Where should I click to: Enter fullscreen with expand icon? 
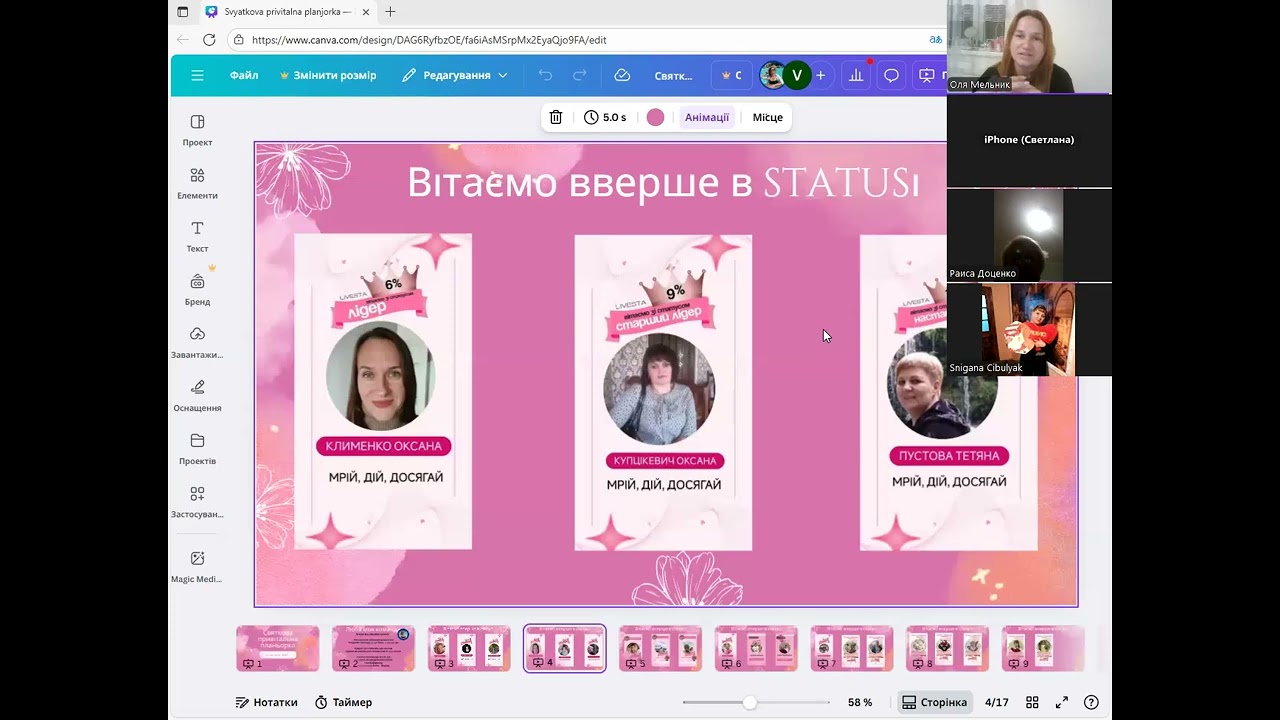pos(1062,702)
